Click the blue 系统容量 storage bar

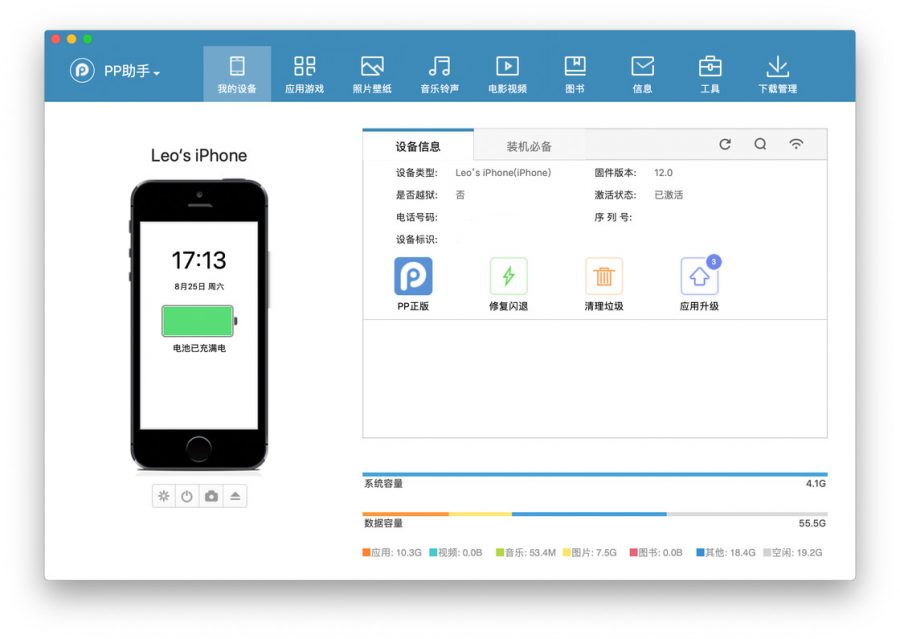point(595,474)
